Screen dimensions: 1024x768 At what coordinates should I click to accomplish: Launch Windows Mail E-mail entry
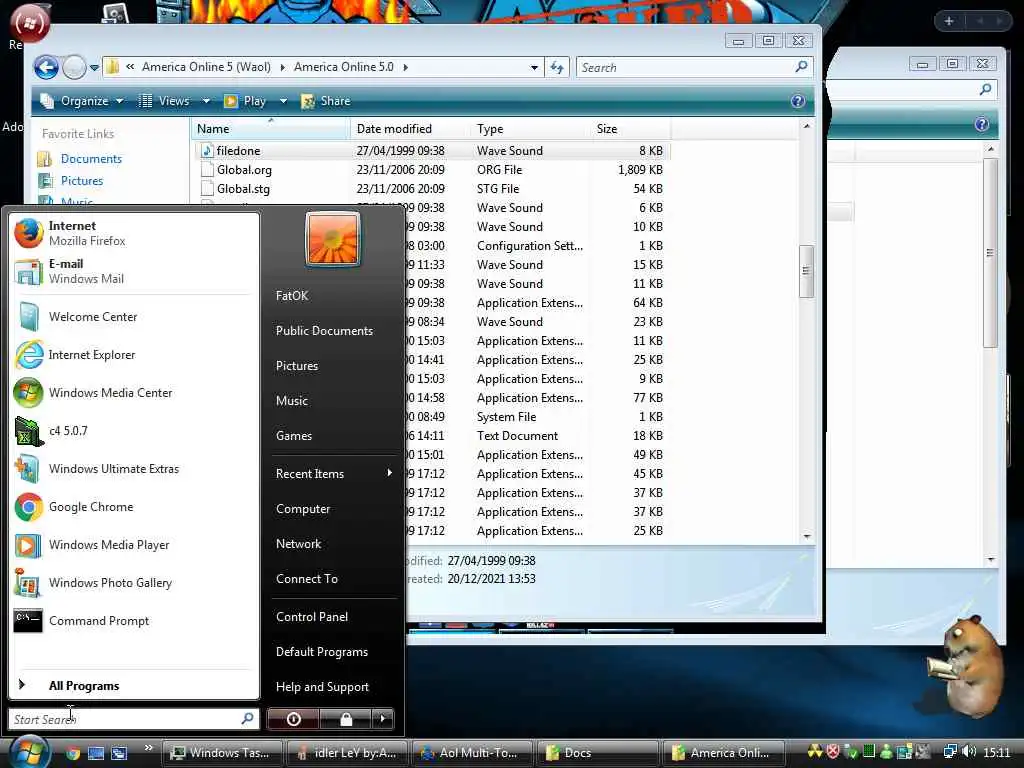(x=134, y=271)
